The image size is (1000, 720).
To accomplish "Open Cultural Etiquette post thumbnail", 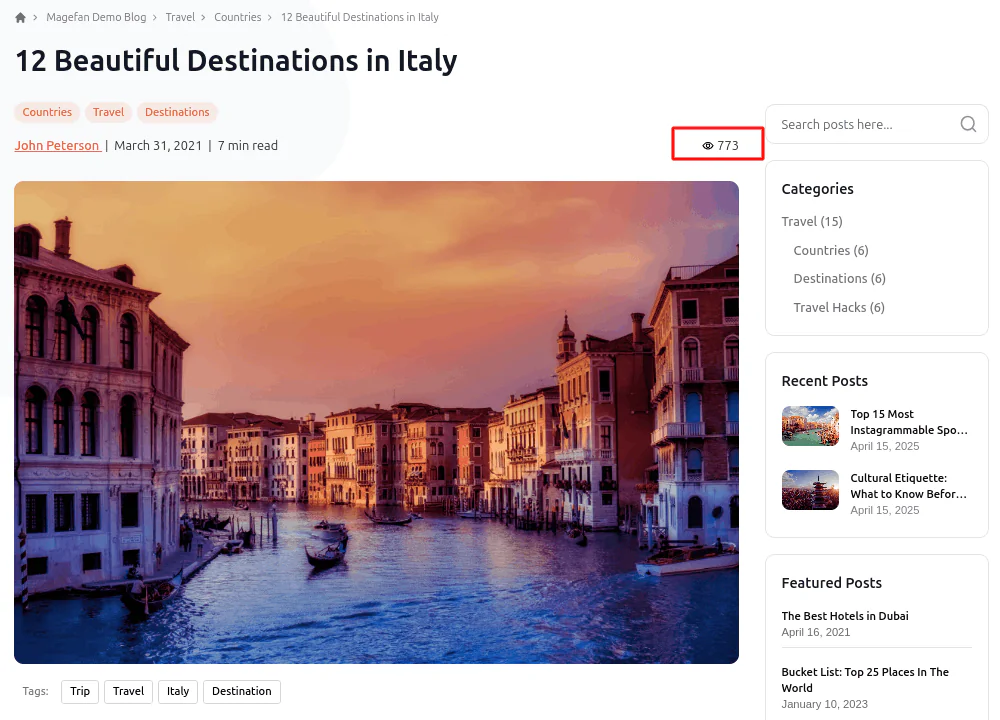I will (810, 490).
